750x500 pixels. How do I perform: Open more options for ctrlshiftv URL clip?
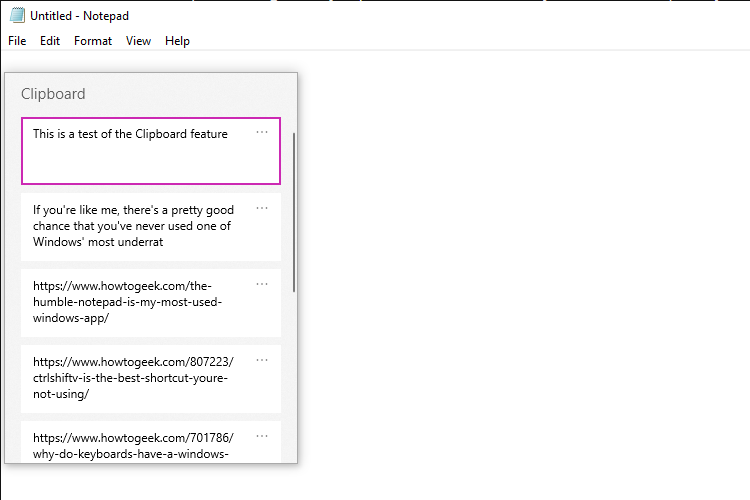point(262,360)
